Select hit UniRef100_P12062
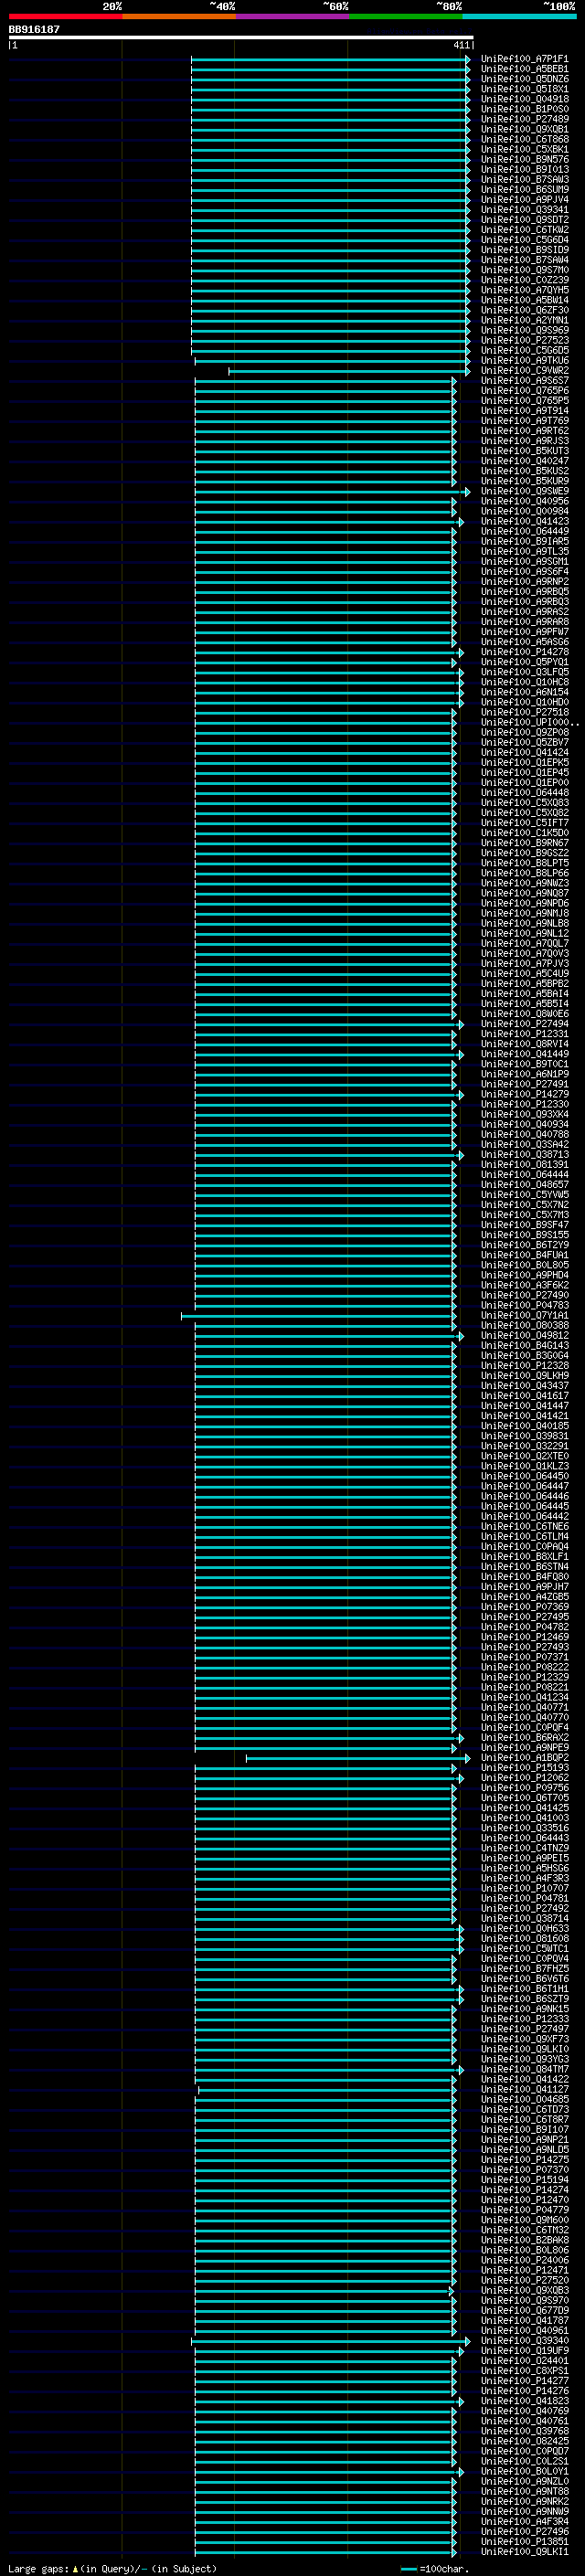585x2576 pixels. coord(525,1777)
